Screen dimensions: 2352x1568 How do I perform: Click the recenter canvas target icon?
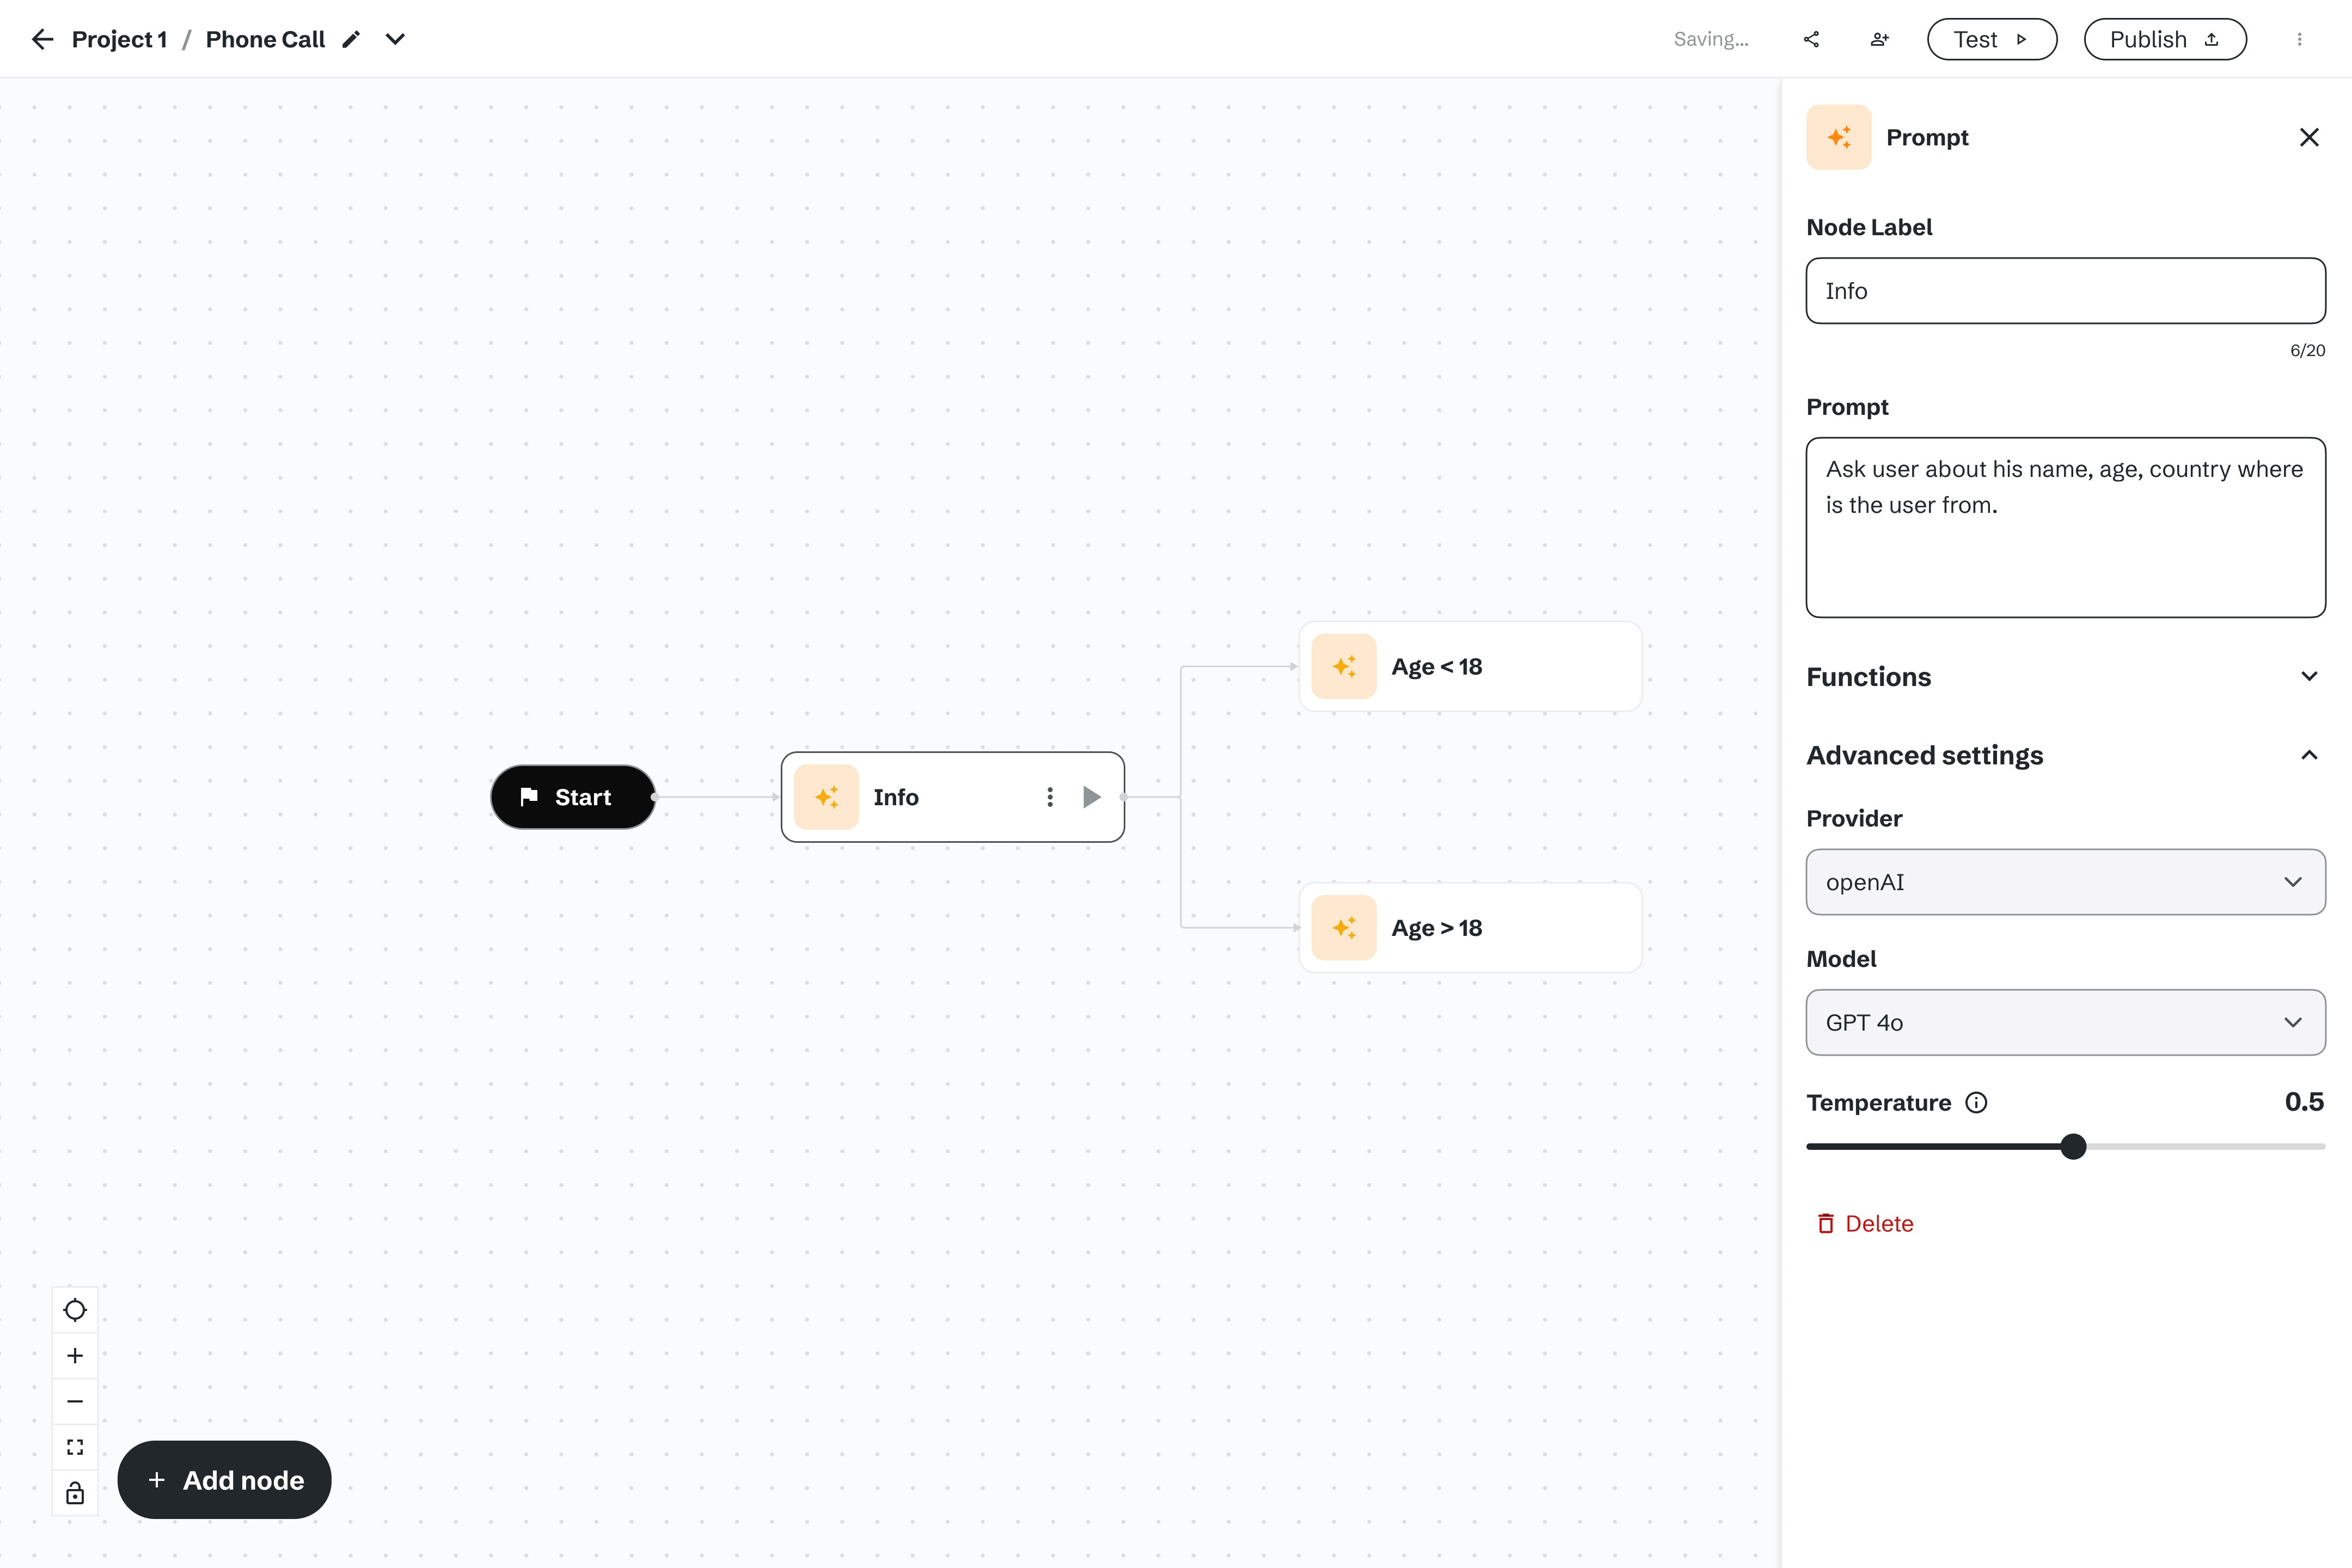point(75,1310)
